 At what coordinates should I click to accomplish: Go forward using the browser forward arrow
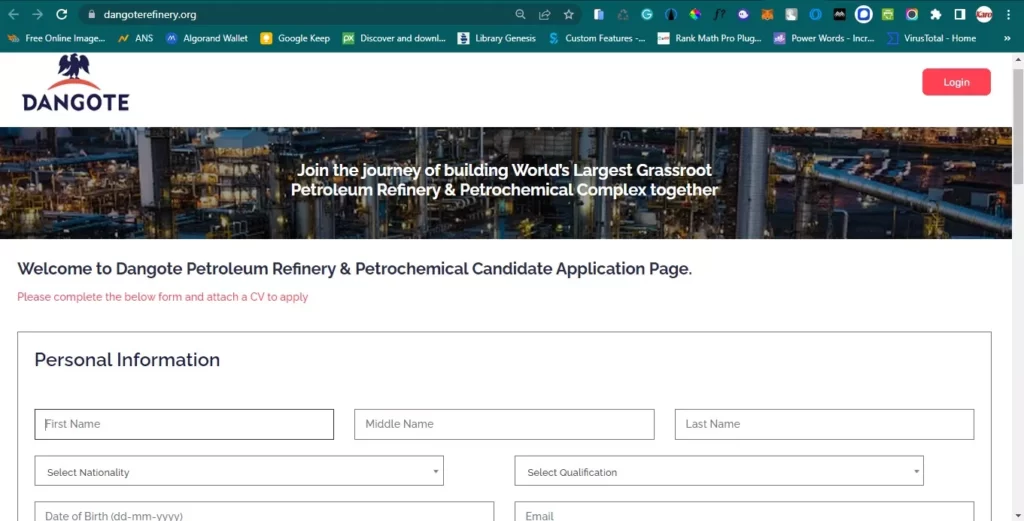(37, 14)
